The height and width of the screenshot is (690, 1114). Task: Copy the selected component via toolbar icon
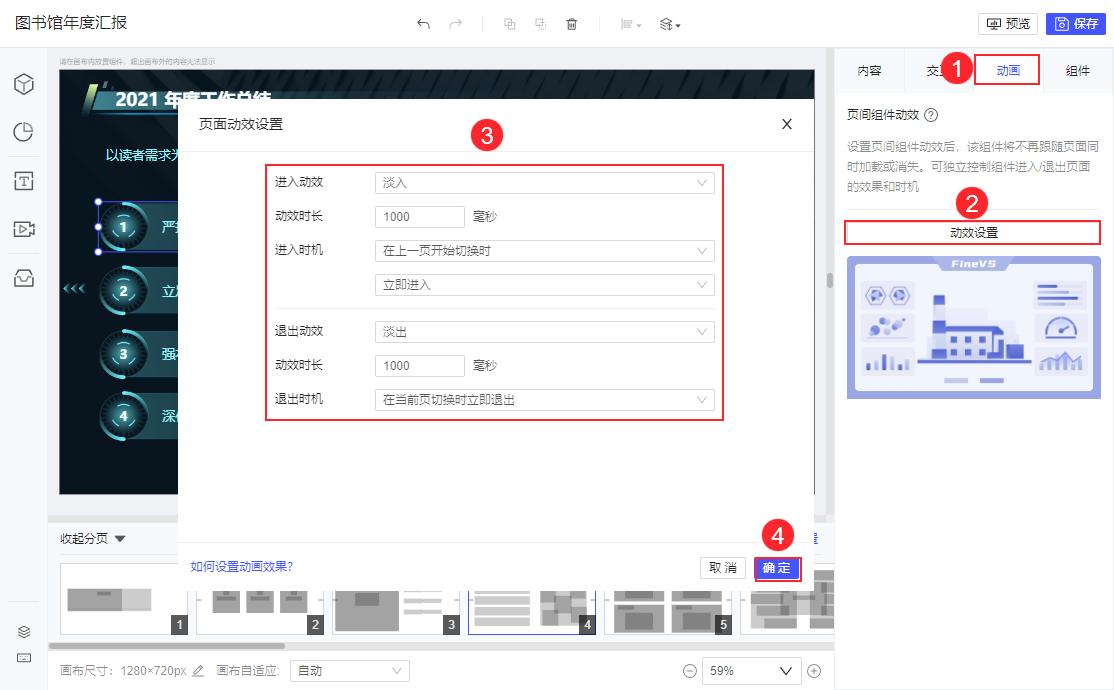tap(510, 22)
